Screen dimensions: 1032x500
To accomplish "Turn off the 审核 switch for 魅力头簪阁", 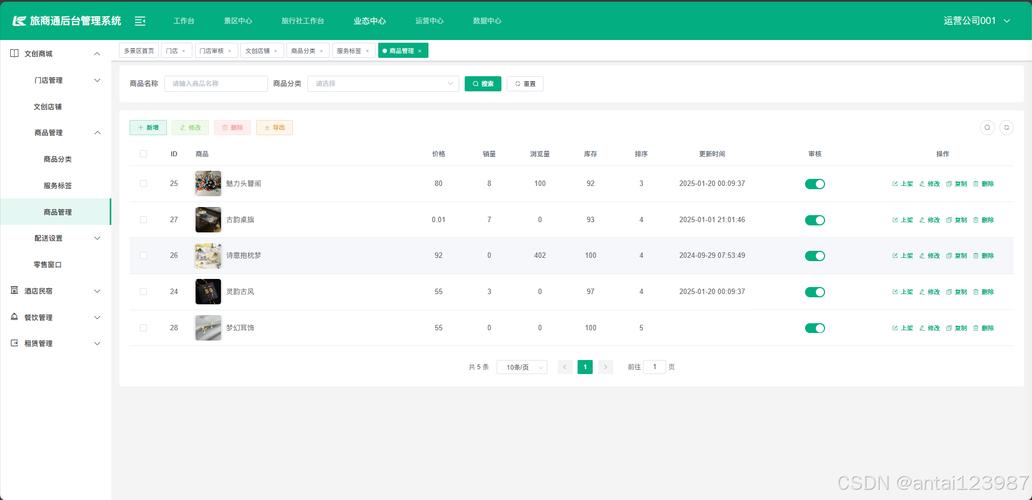I will [815, 184].
